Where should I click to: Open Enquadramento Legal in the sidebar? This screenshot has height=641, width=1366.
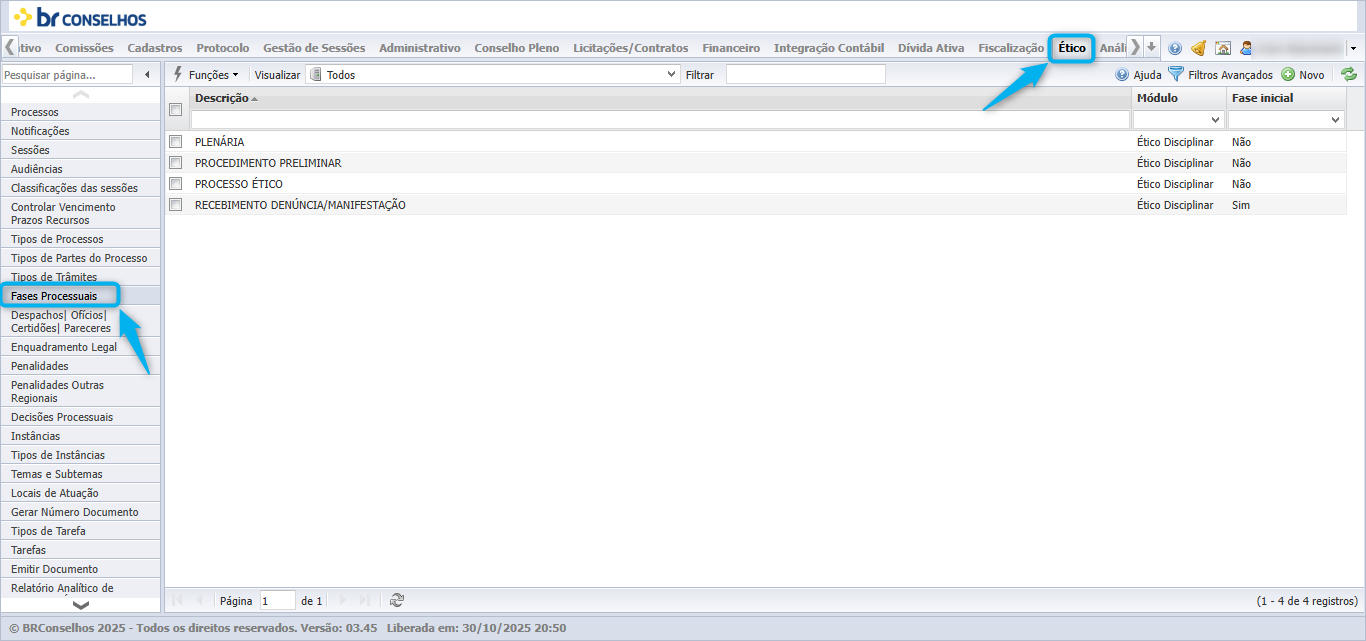pyautogui.click(x=81, y=347)
